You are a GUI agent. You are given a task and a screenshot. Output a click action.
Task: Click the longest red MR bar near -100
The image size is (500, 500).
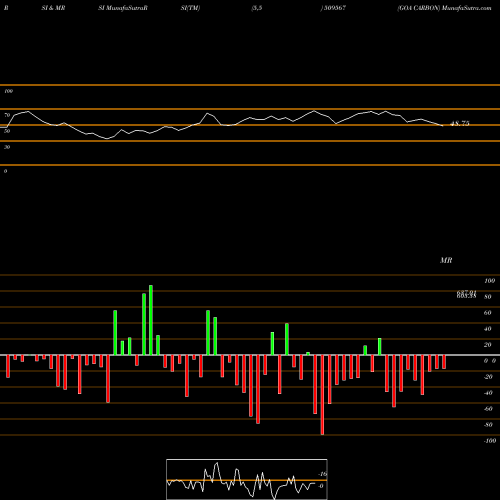coord(322,395)
